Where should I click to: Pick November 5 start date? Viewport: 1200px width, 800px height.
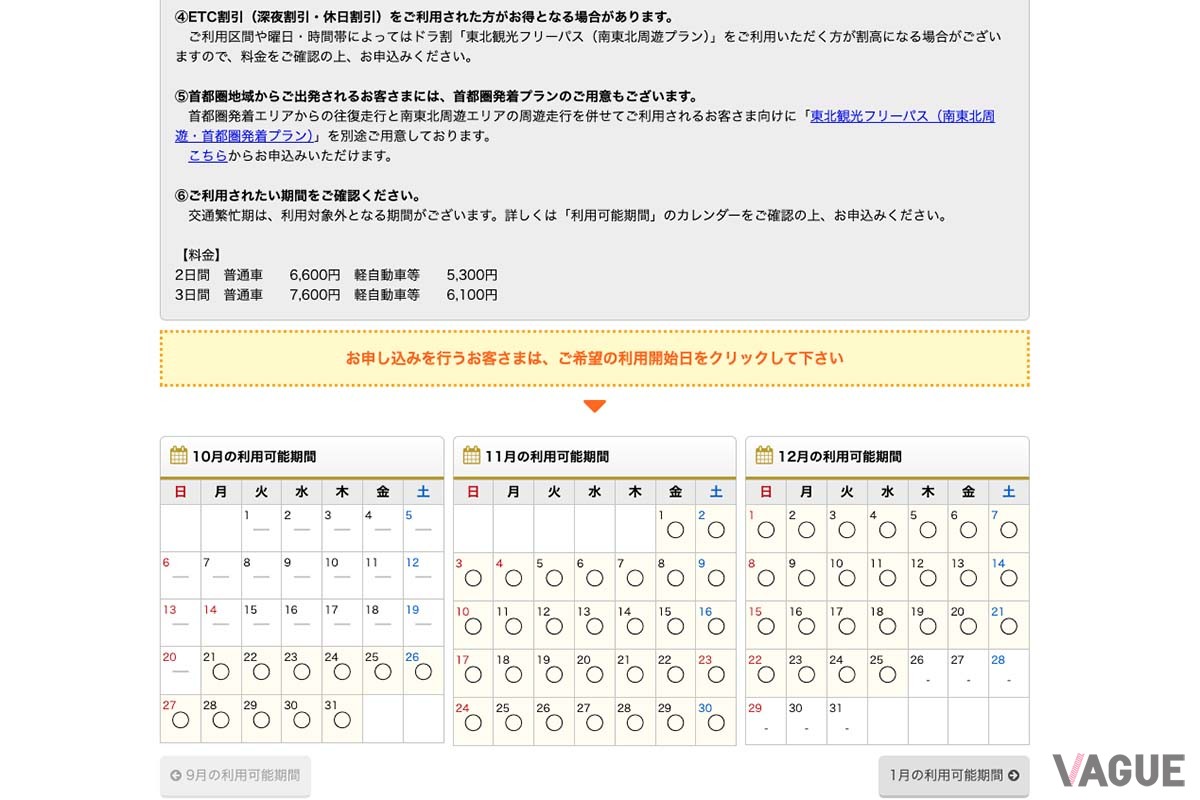click(554, 578)
